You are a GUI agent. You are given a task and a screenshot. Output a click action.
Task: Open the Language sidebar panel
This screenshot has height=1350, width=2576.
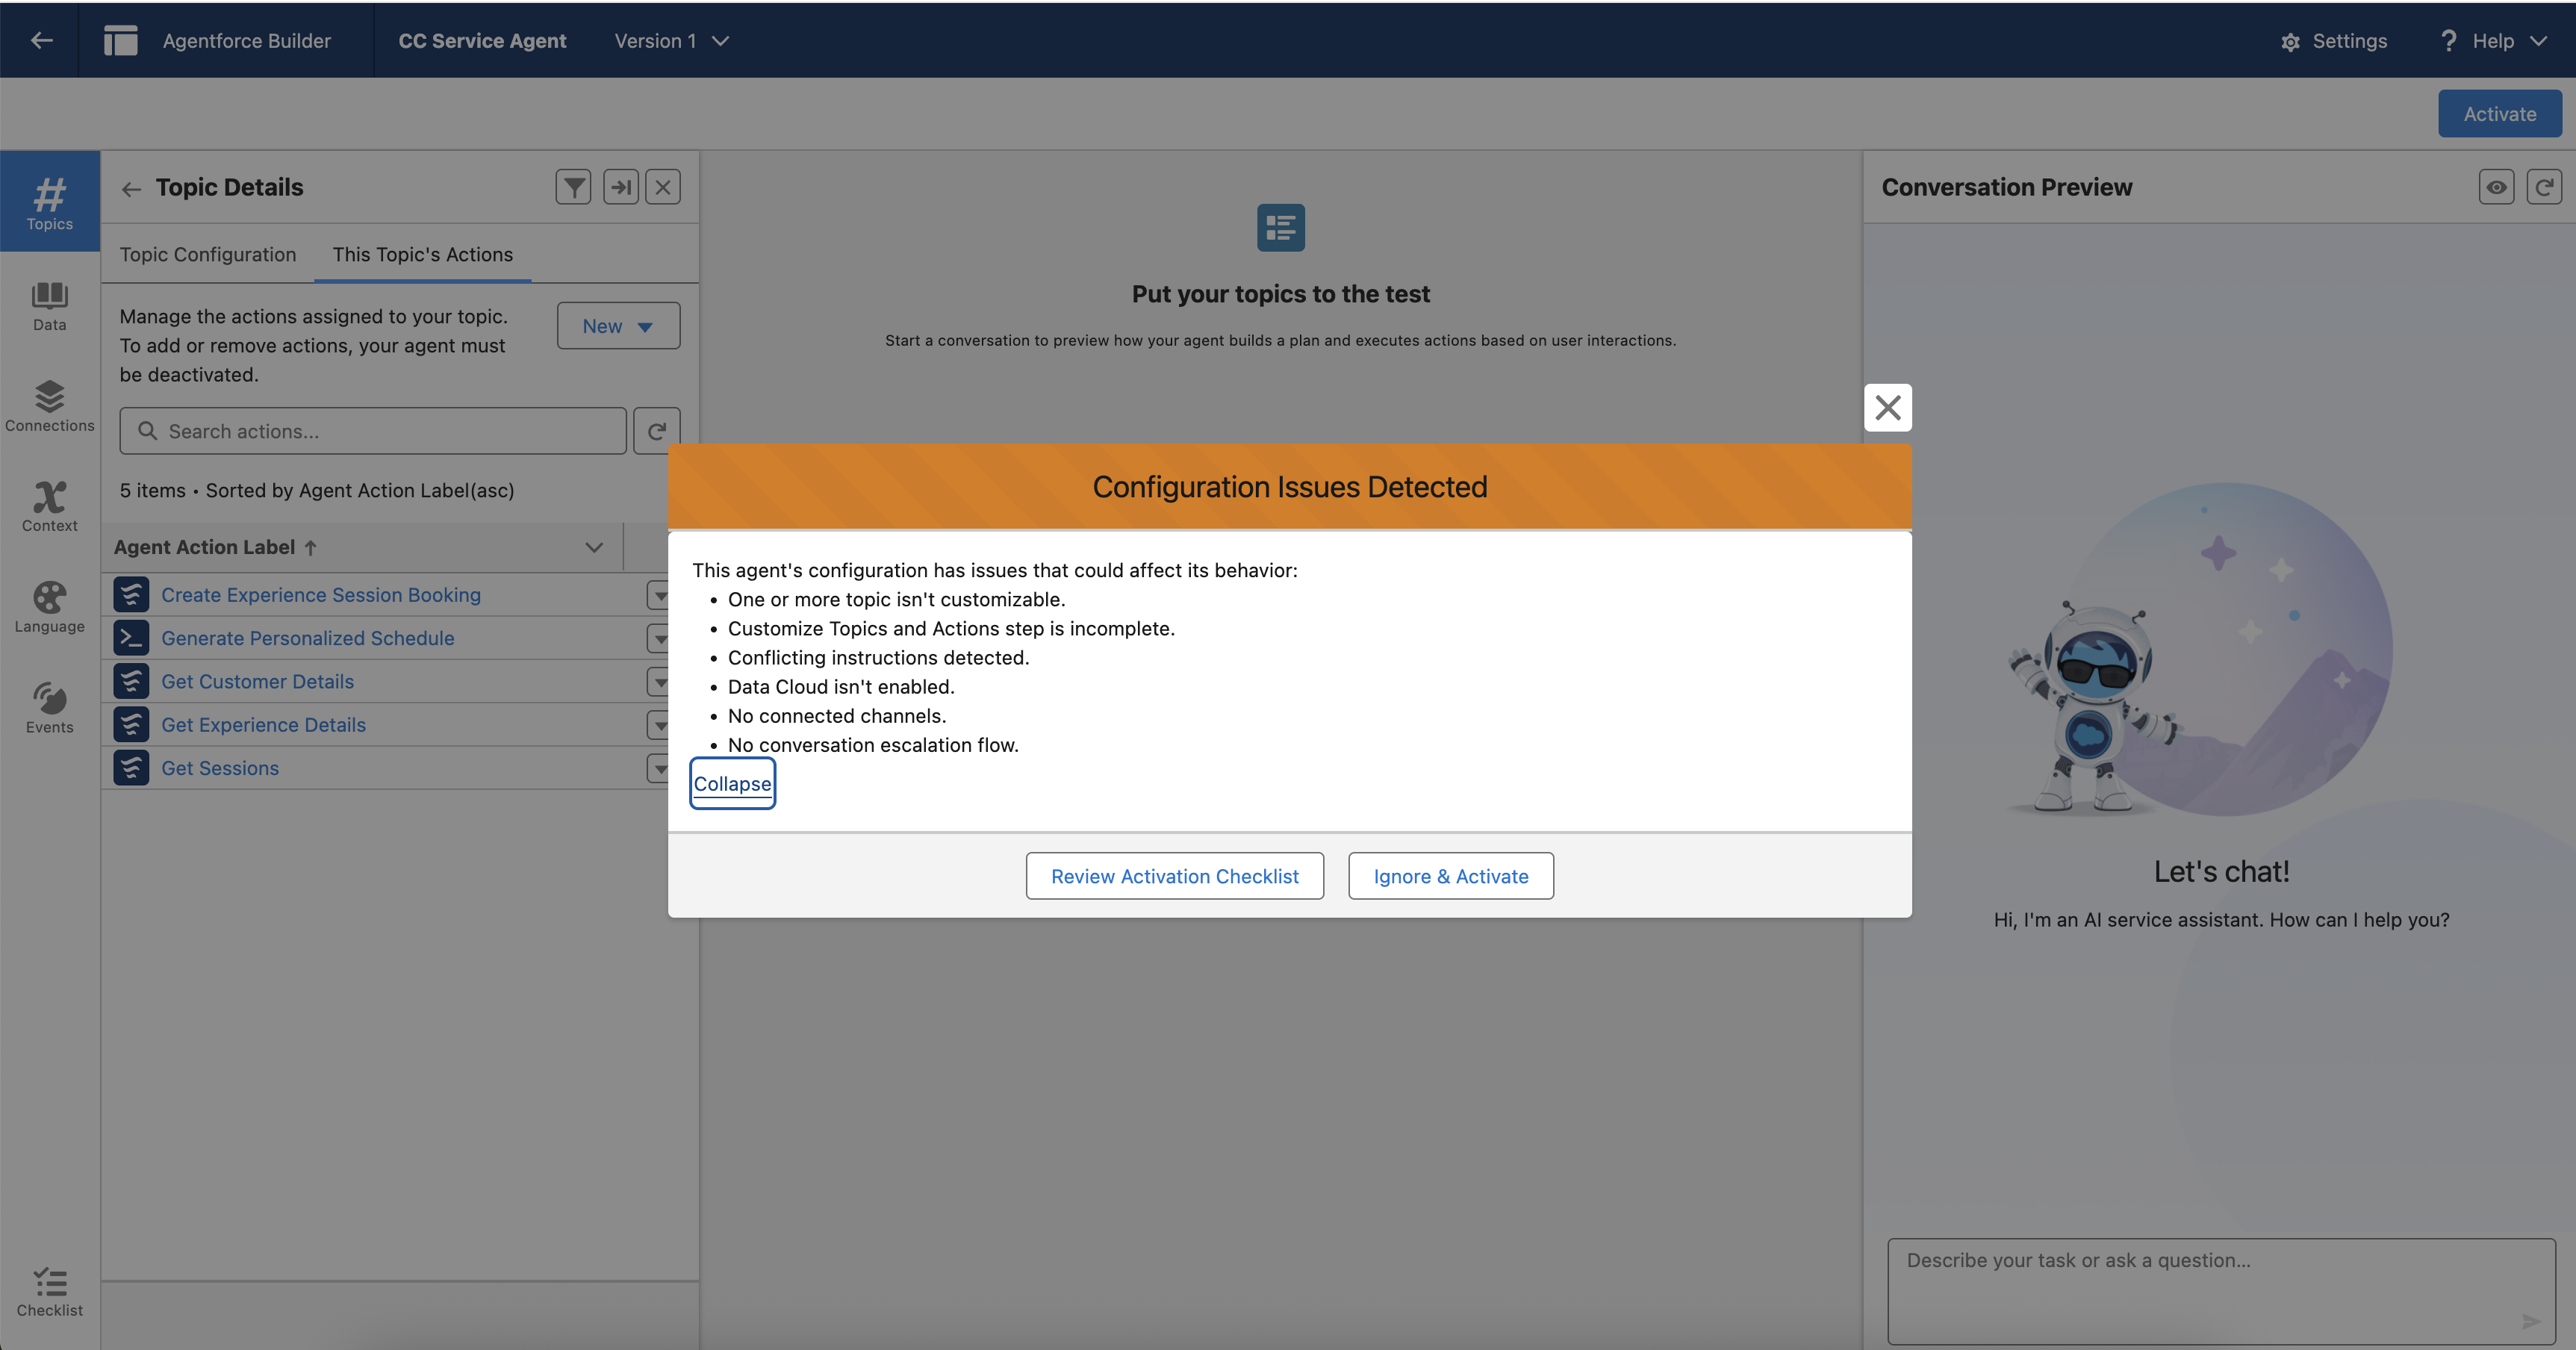[49, 606]
